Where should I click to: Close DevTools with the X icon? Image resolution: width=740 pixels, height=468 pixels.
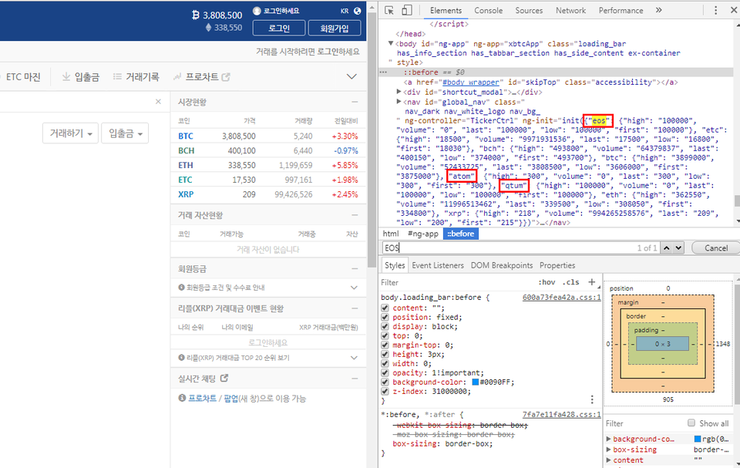click(x=734, y=10)
